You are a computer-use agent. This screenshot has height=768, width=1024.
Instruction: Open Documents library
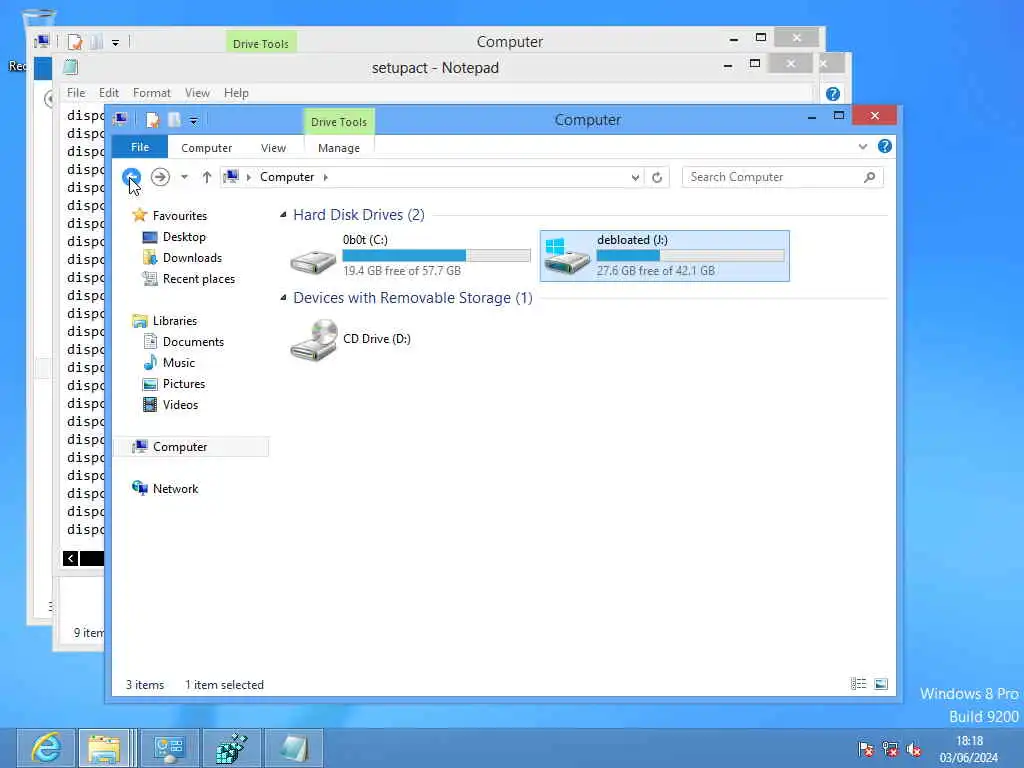(x=193, y=342)
